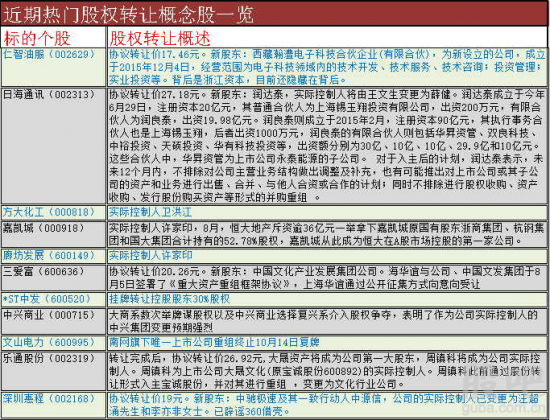Image resolution: width=550 pixels, height=420 pixels.
Task: Open stock 乐通股份 (002319)
Action: click(49, 358)
